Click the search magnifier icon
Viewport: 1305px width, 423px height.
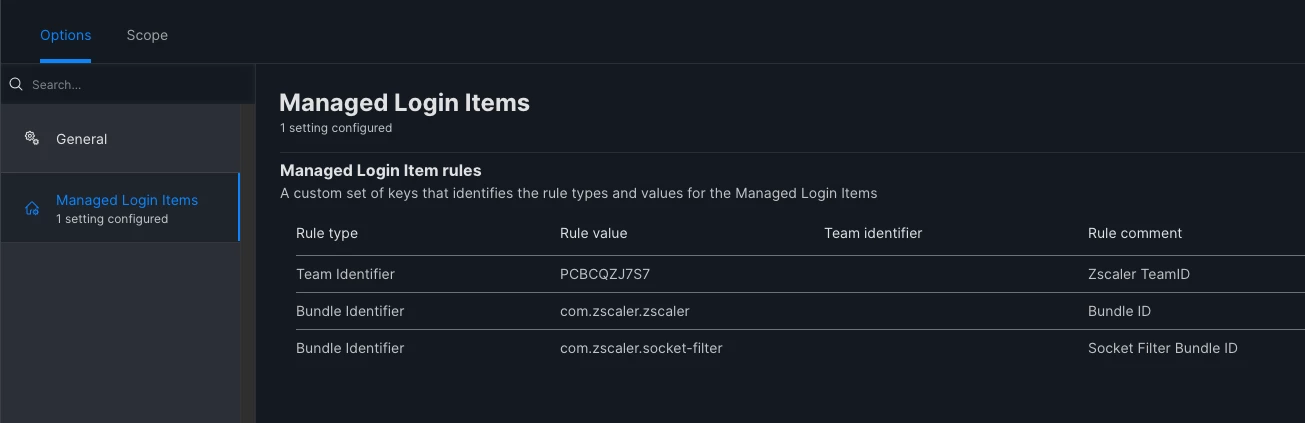[16, 85]
